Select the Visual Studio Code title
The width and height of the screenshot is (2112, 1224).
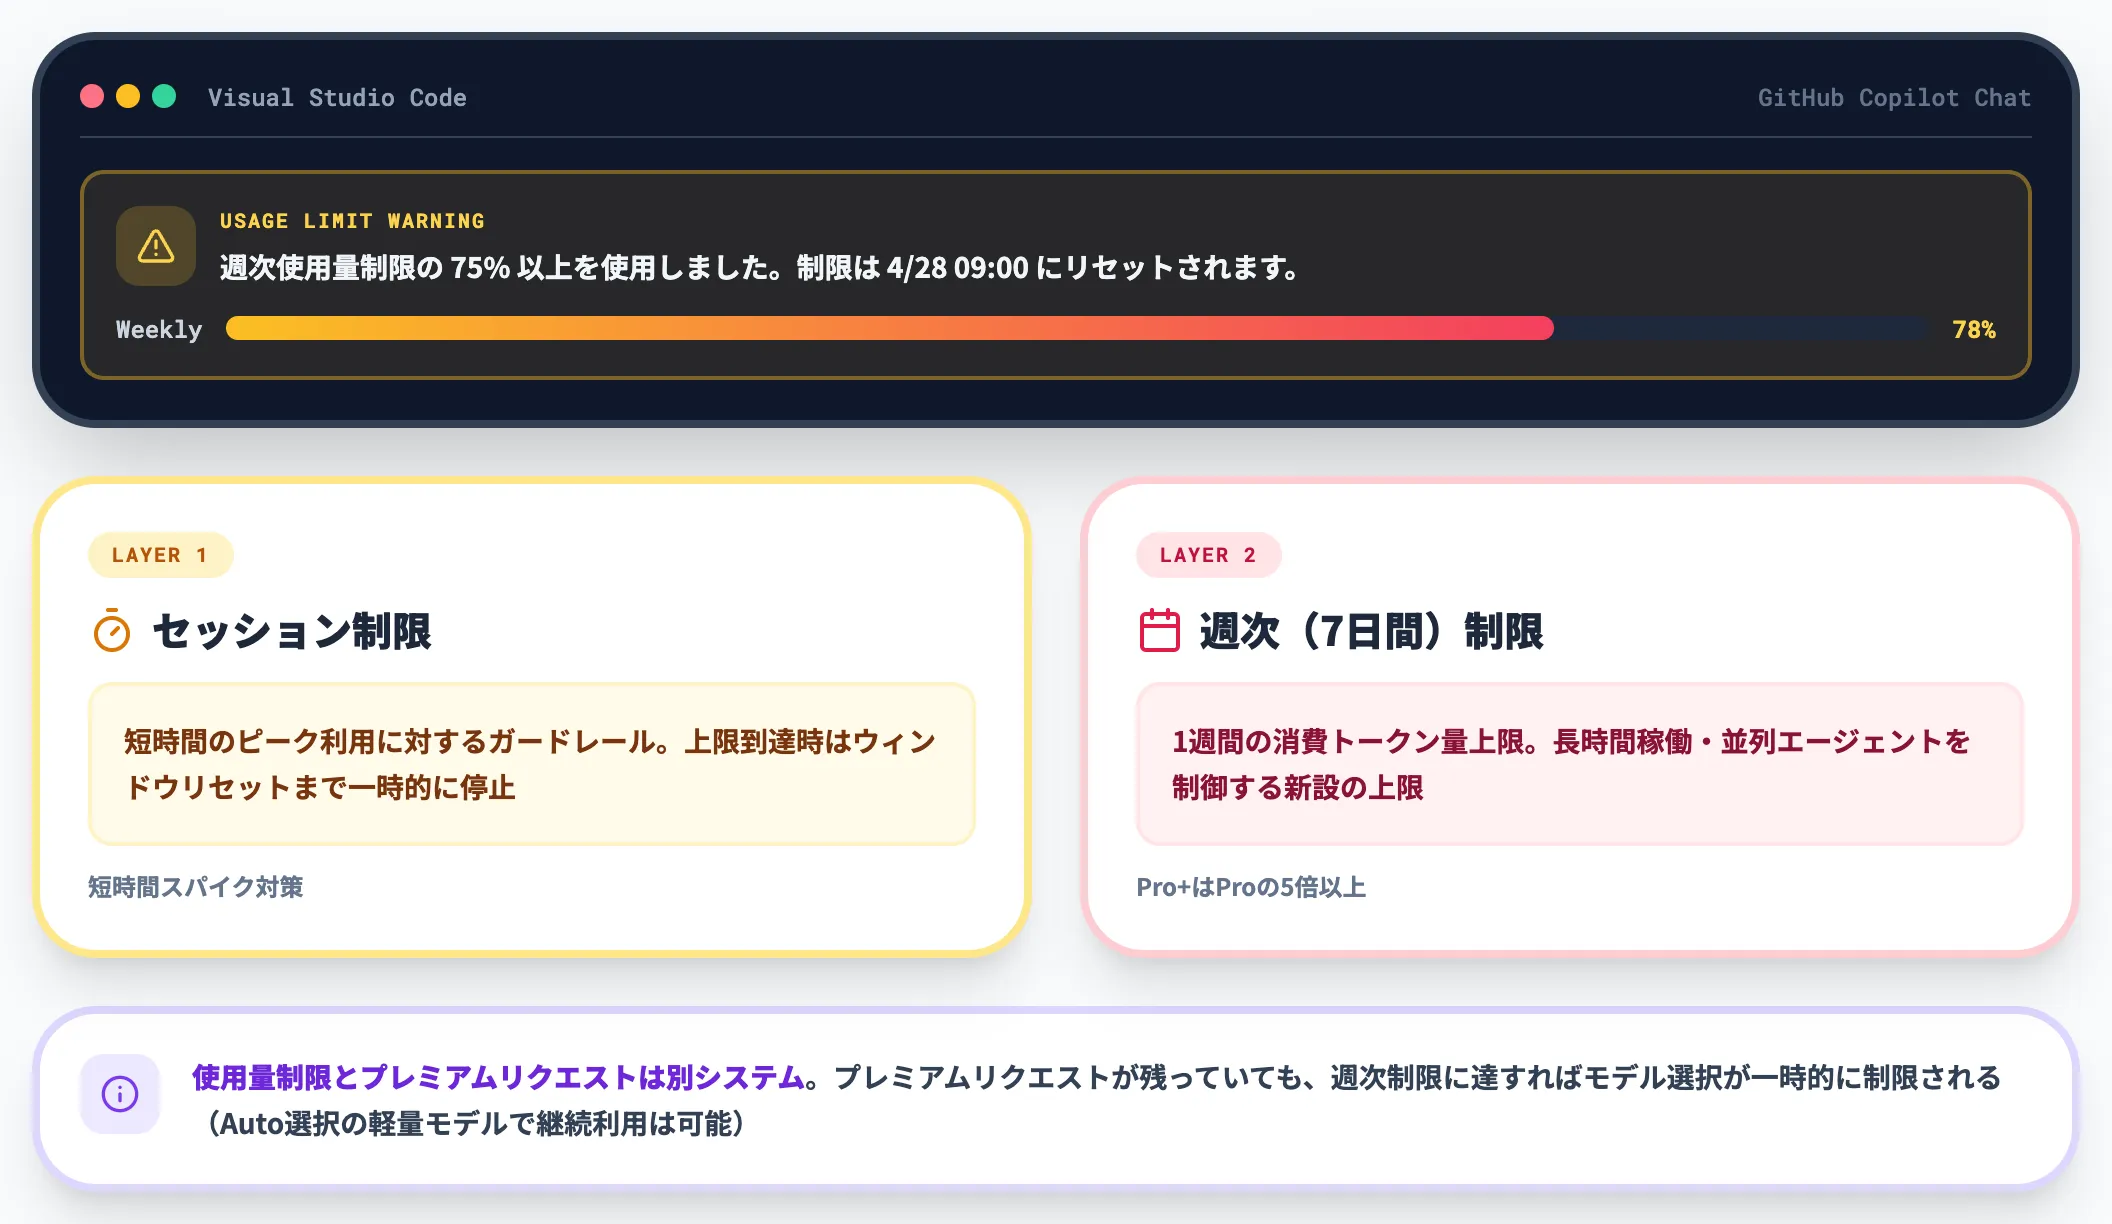(336, 97)
